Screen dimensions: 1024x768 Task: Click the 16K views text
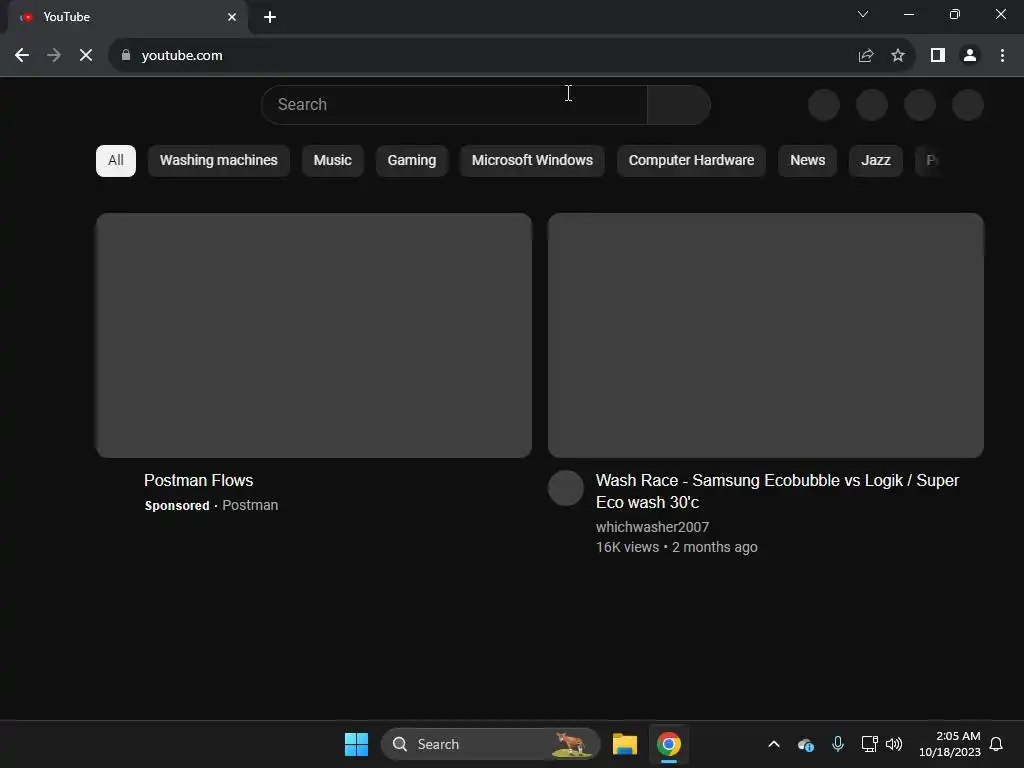click(628, 547)
